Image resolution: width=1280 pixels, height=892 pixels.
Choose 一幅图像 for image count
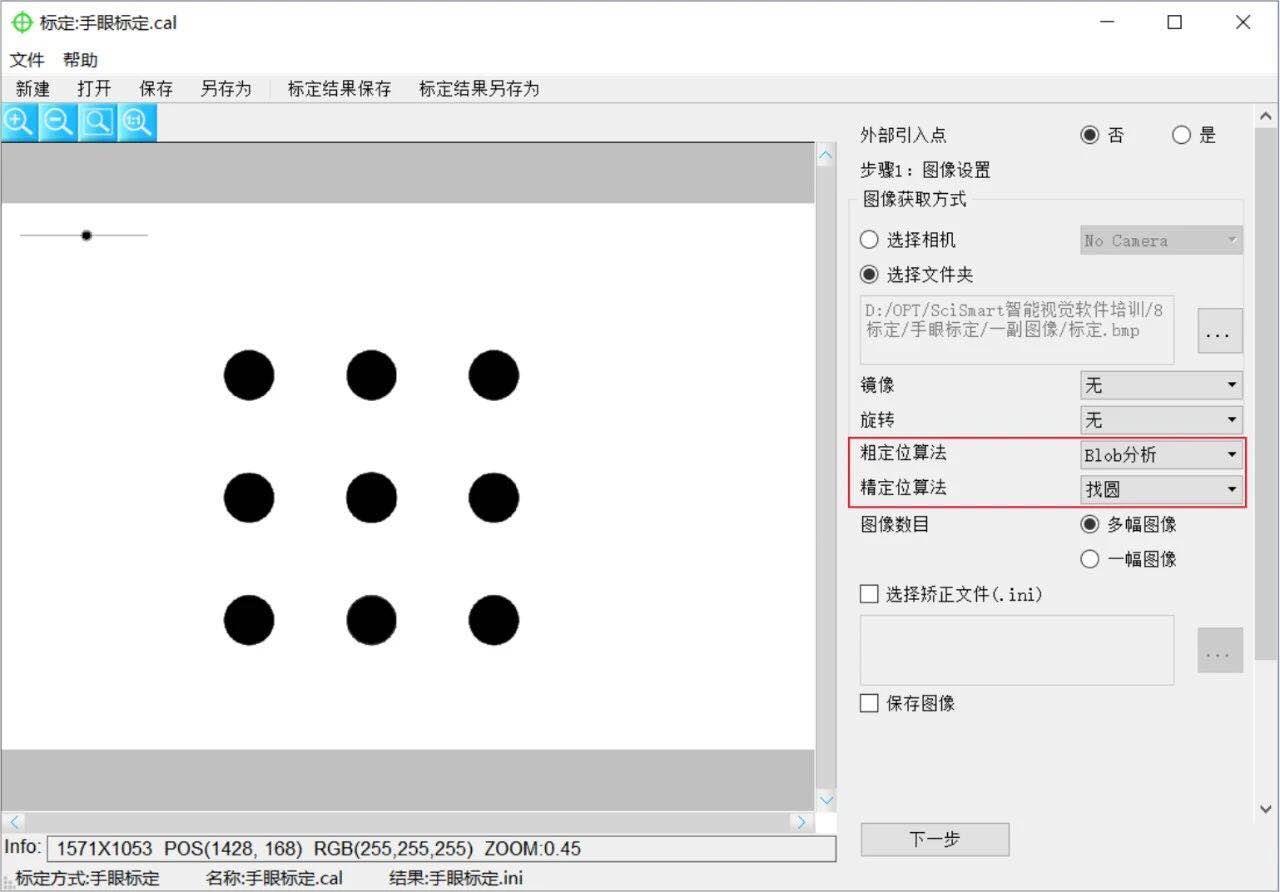point(1090,559)
